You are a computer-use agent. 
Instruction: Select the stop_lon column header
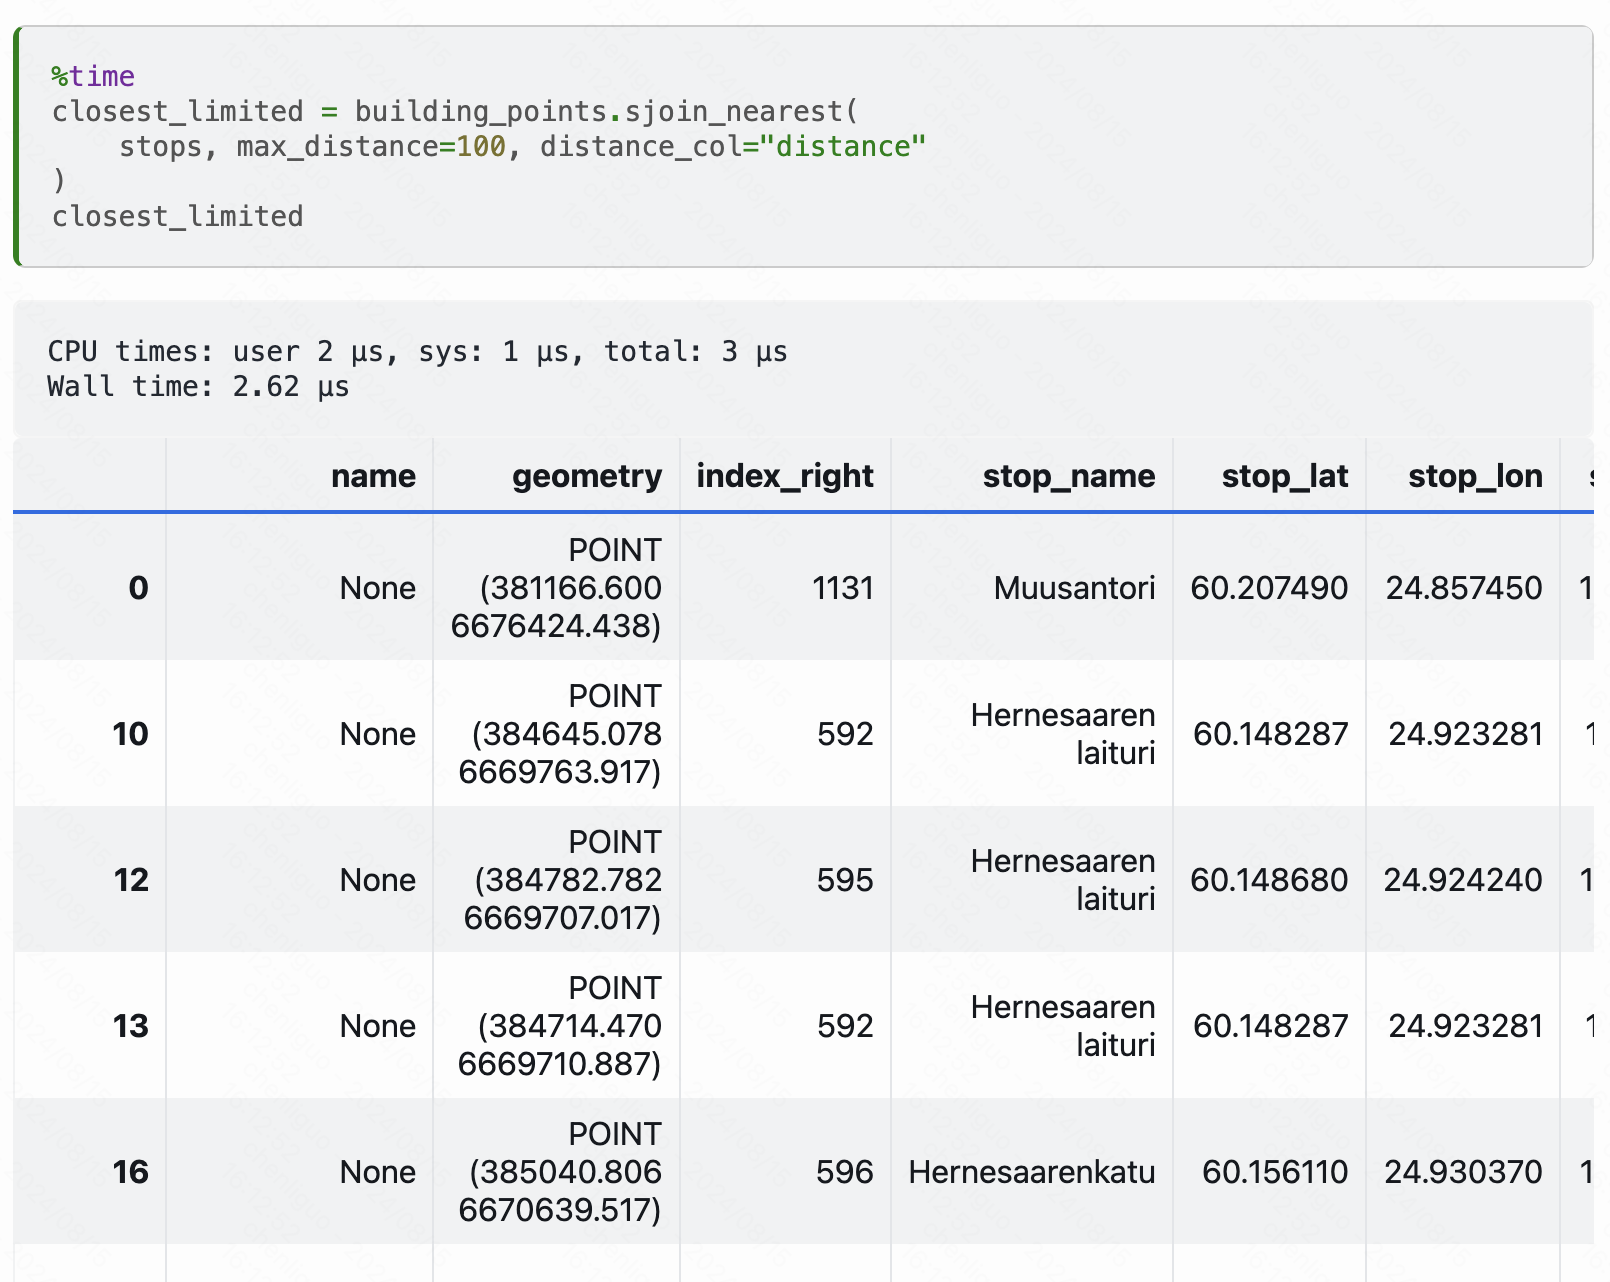(1475, 476)
